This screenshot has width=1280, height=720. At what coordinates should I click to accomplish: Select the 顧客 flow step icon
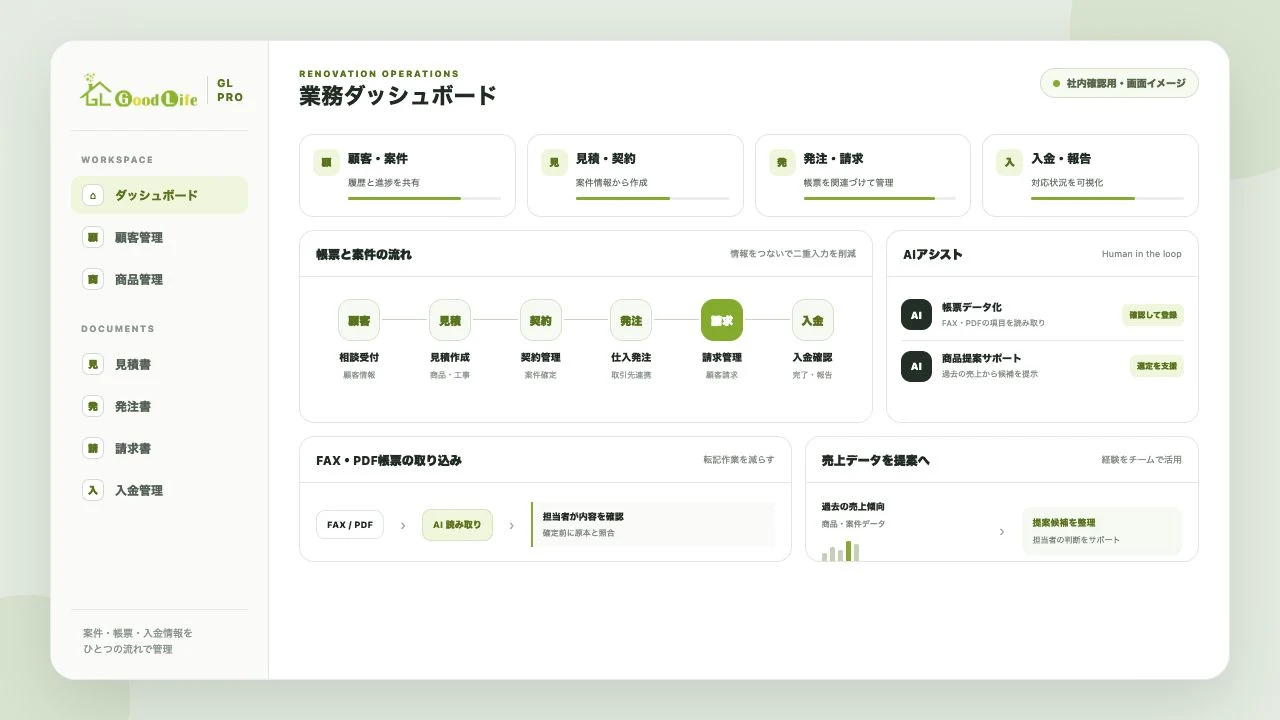click(x=359, y=320)
